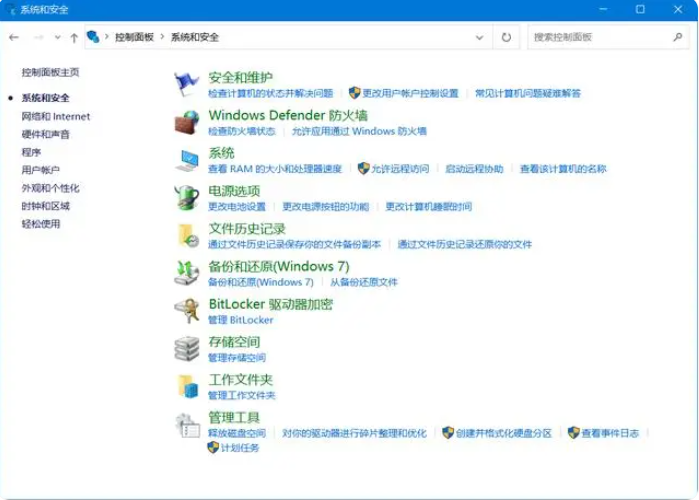Select 网络和 Internet in the sidebar
This screenshot has width=699, height=500.
(x=56, y=116)
